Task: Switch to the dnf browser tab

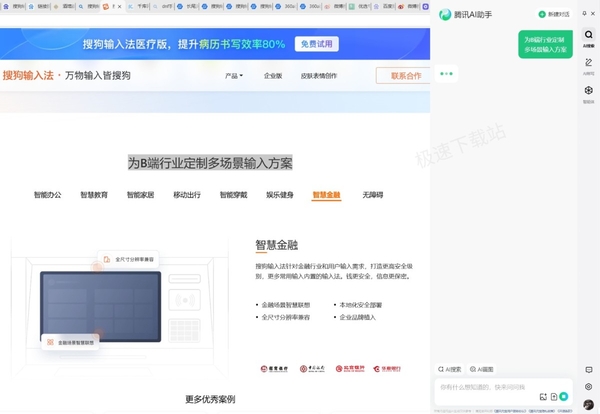Action: [163, 7]
